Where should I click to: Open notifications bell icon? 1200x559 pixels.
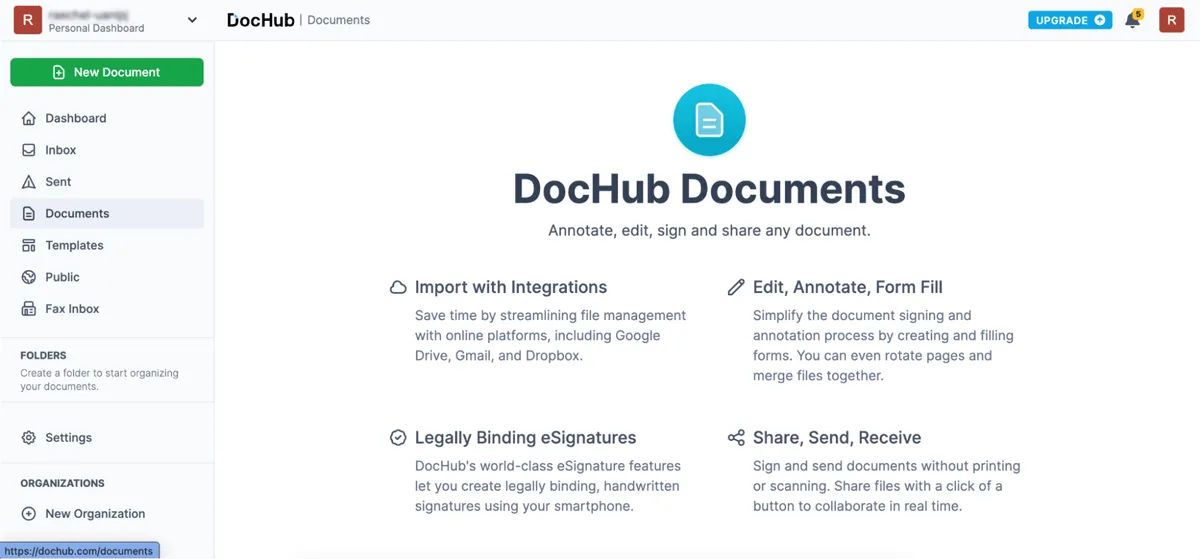click(x=1133, y=20)
